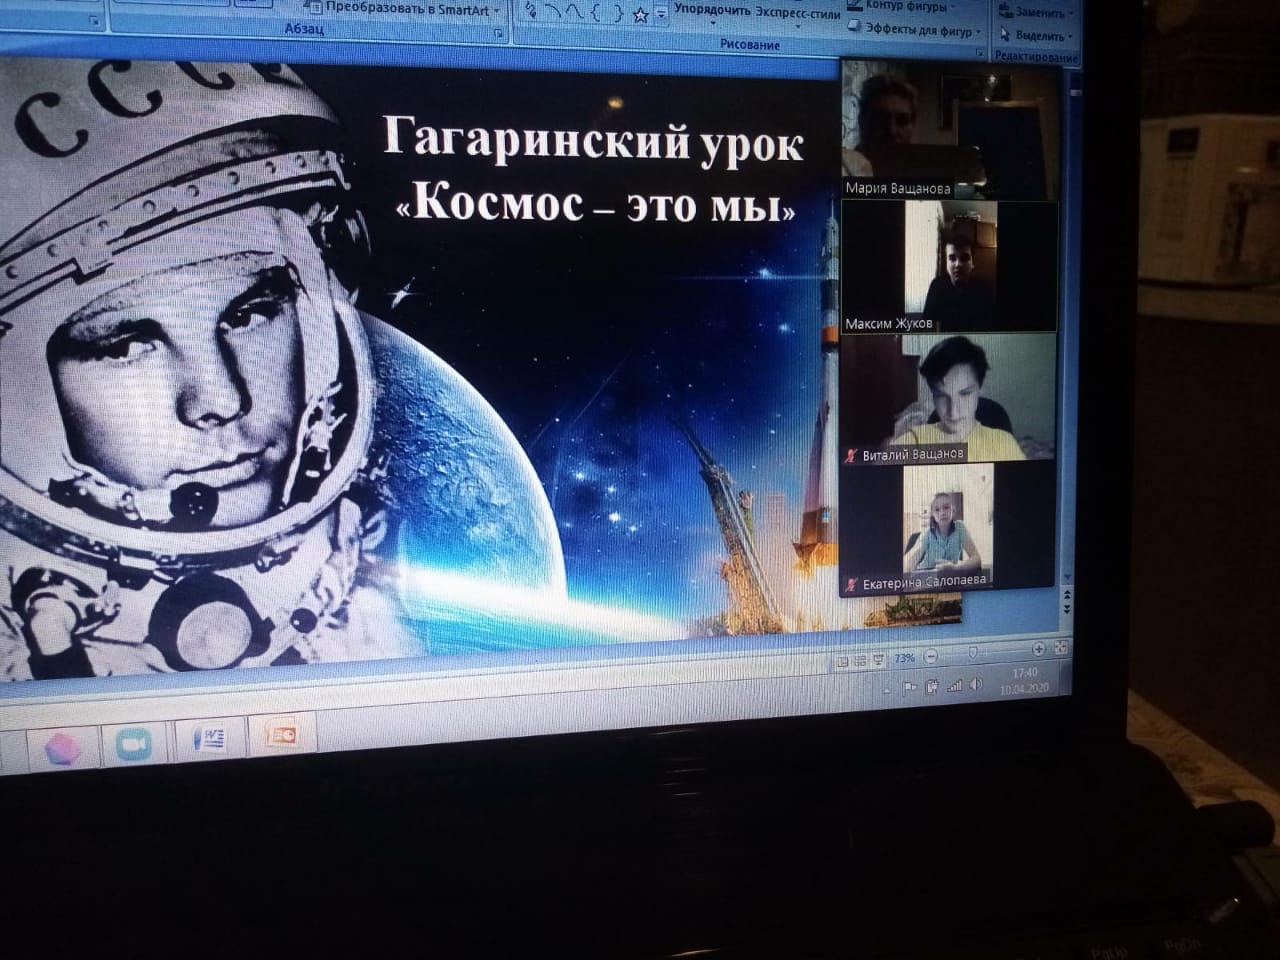Open Action Center flag tray icon
The height and width of the screenshot is (960, 1280).
[909, 687]
